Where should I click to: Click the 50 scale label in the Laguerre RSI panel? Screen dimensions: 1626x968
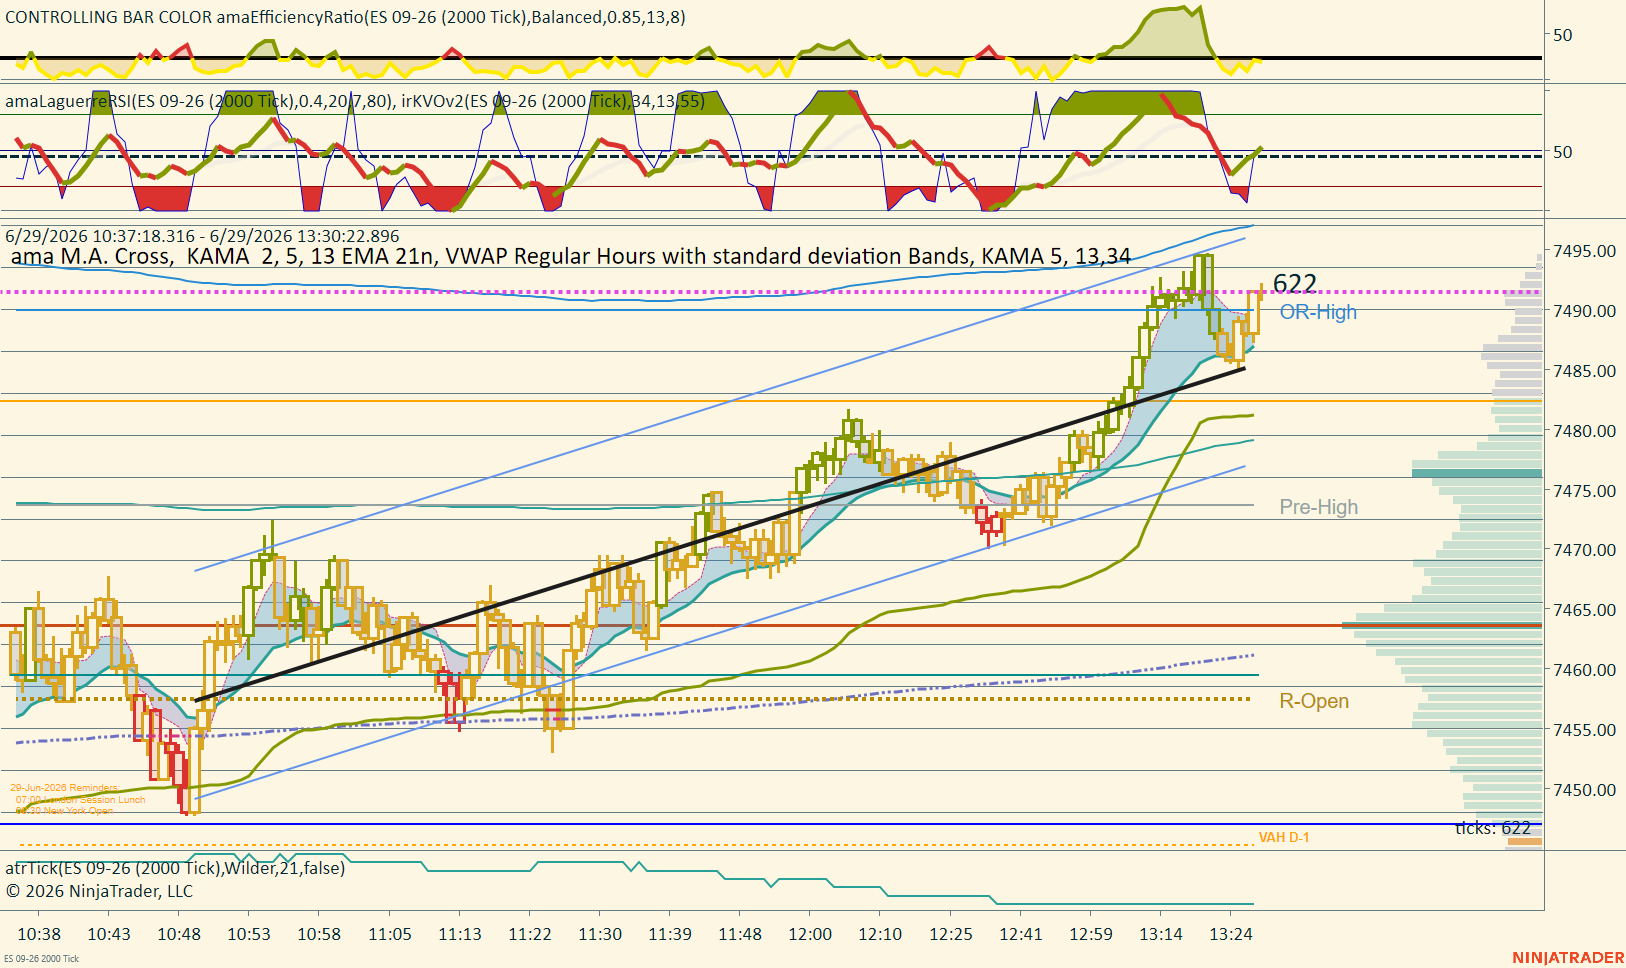coord(1562,152)
